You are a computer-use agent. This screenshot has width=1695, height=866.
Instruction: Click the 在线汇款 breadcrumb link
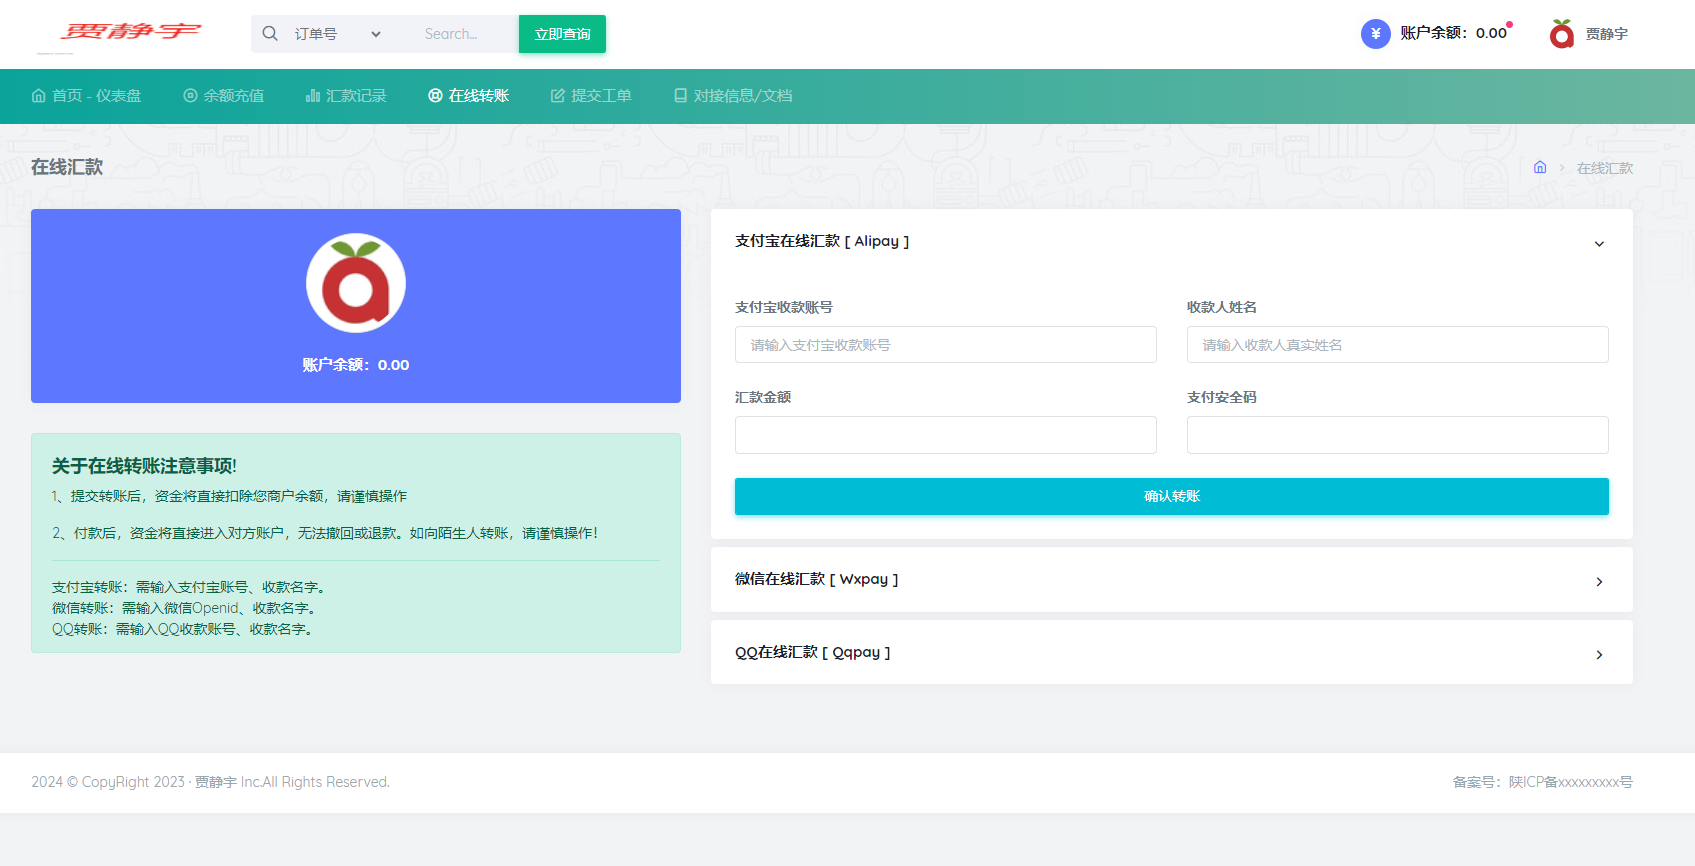point(1605,168)
